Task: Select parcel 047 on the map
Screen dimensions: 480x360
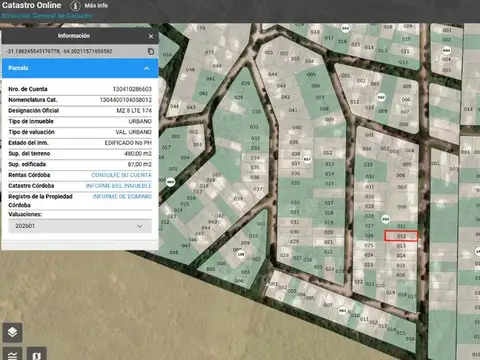Action: [186, 246]
